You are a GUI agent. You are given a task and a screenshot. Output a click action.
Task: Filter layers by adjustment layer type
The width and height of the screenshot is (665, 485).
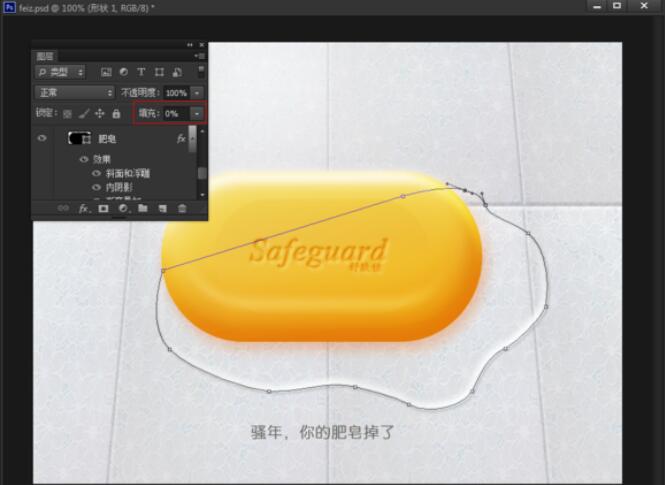click(x=124, y=72)
